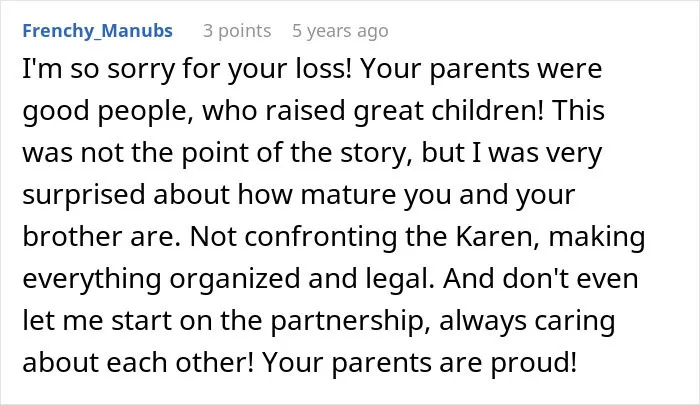Click the word "surprised" starting the fourth line
700x405 pixels.
click(84, 195)
